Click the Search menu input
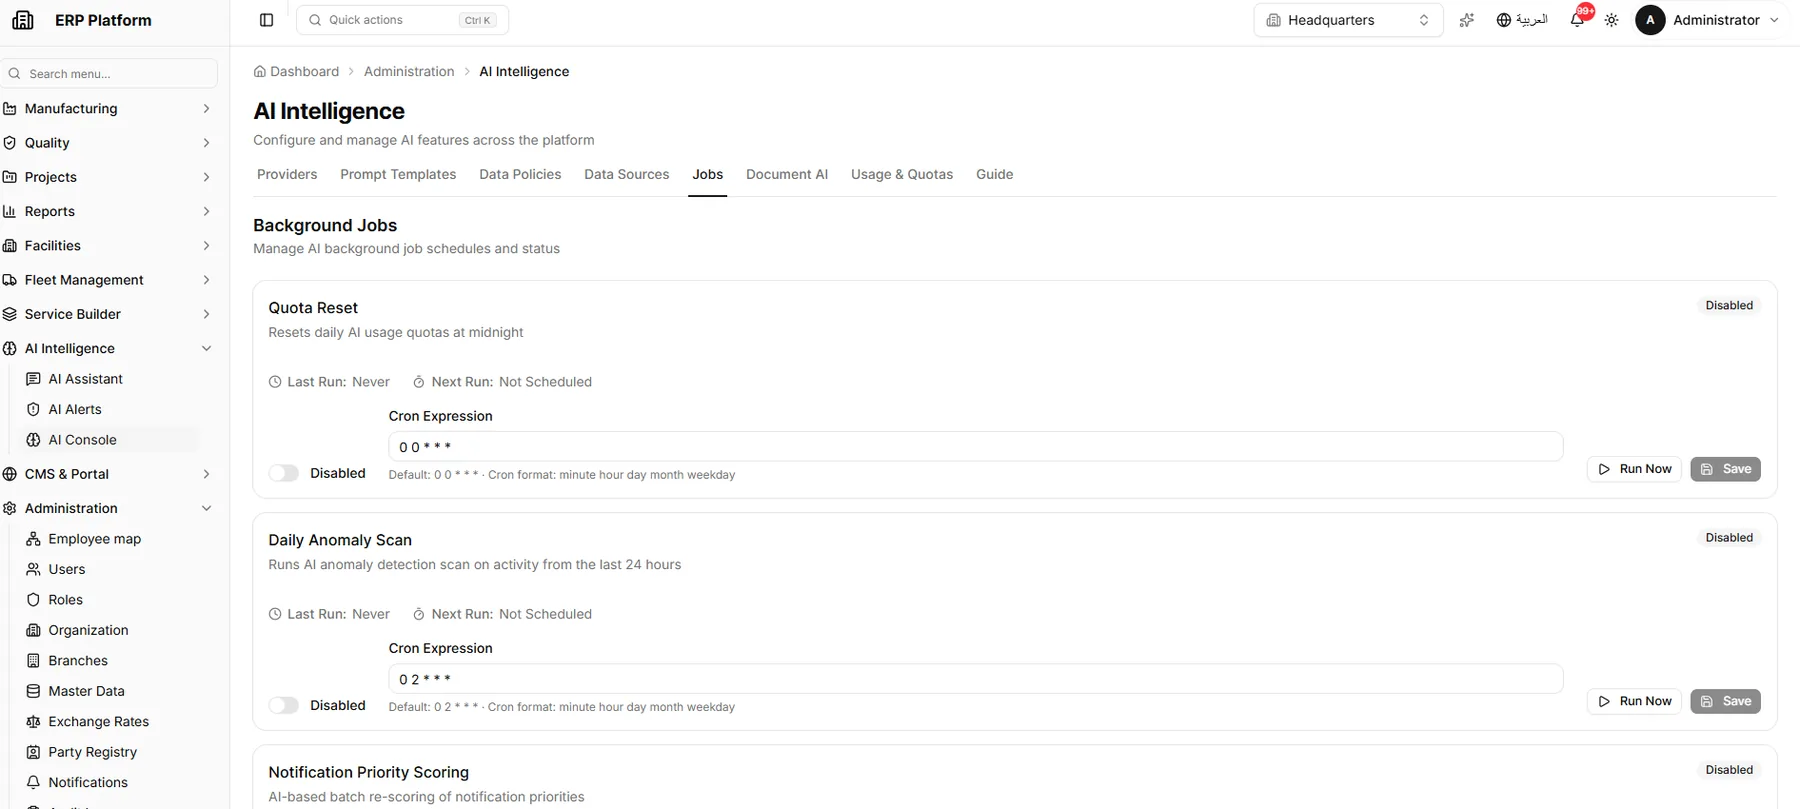The width and height of the screenshot is (1800, 809). (x=109, y=73)
